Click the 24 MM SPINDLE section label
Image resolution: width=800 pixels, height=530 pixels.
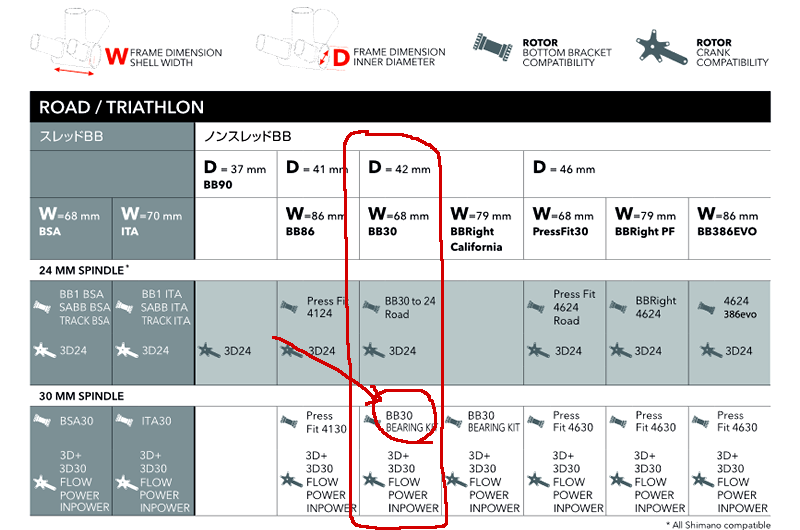pos(84,270)
